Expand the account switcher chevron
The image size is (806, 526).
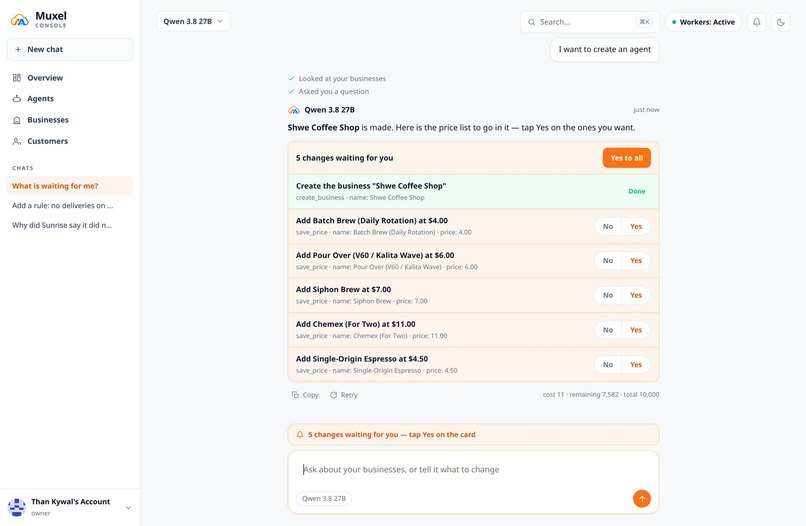tap(128, 507)
